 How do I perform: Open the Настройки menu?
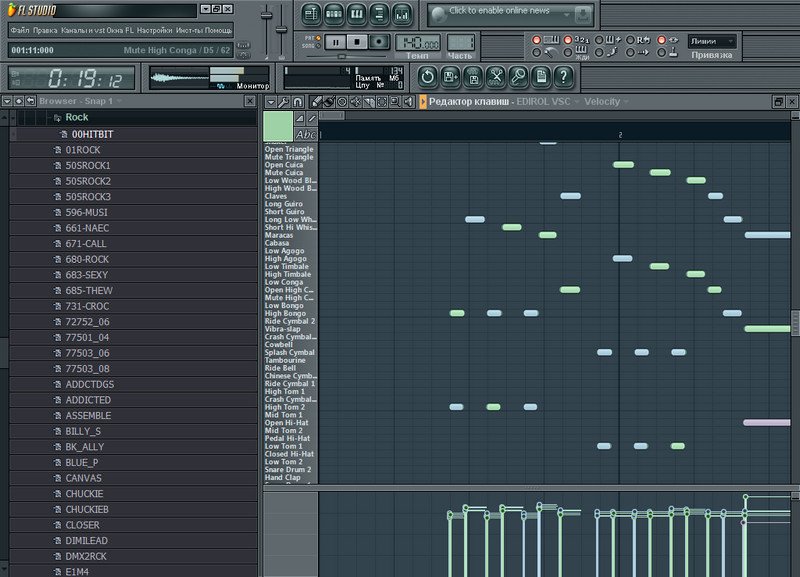click(x=154, y=30)
